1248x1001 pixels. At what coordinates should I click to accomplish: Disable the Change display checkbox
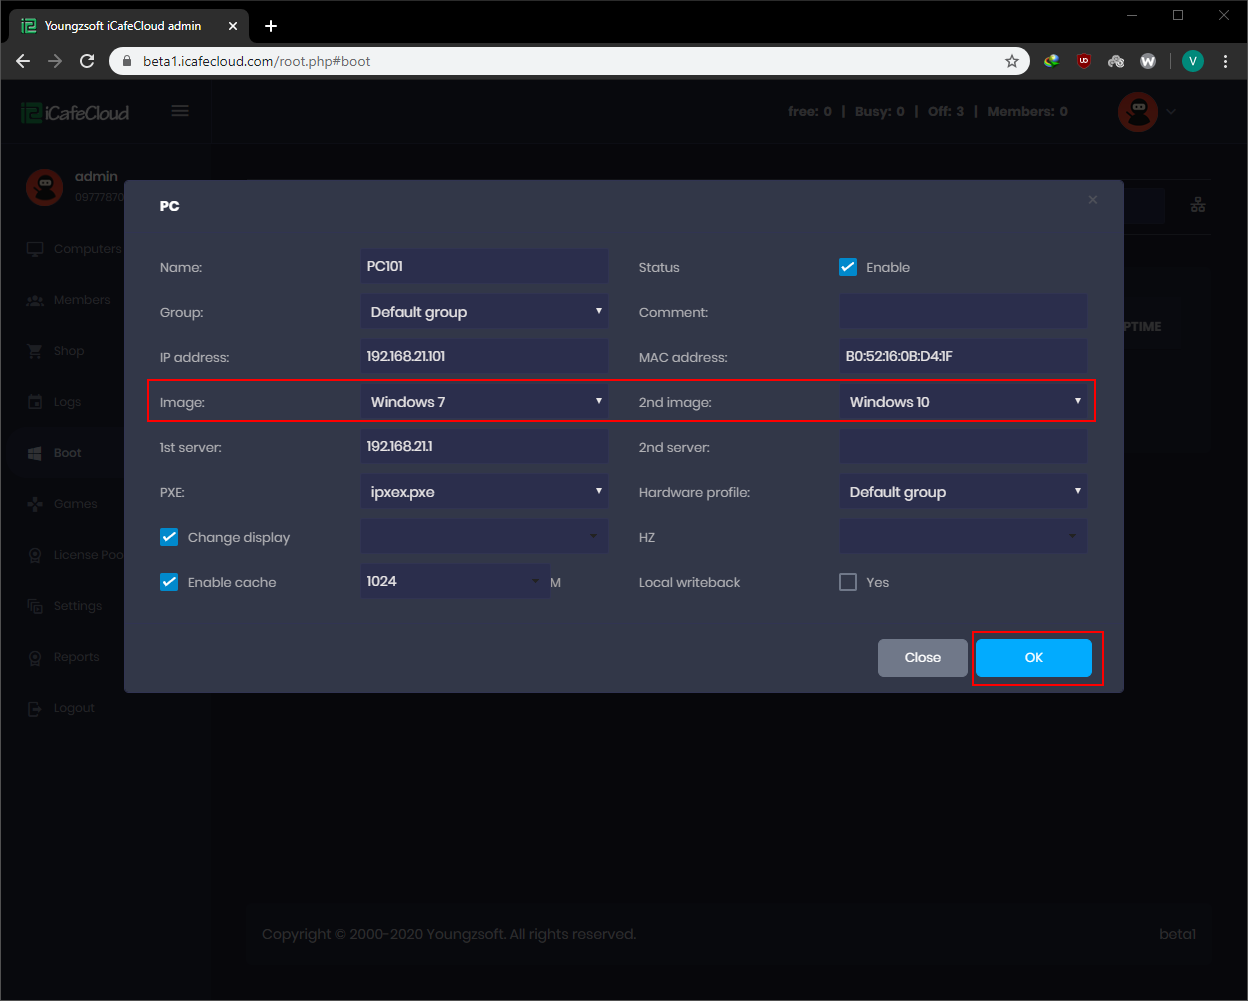point(169,536)
